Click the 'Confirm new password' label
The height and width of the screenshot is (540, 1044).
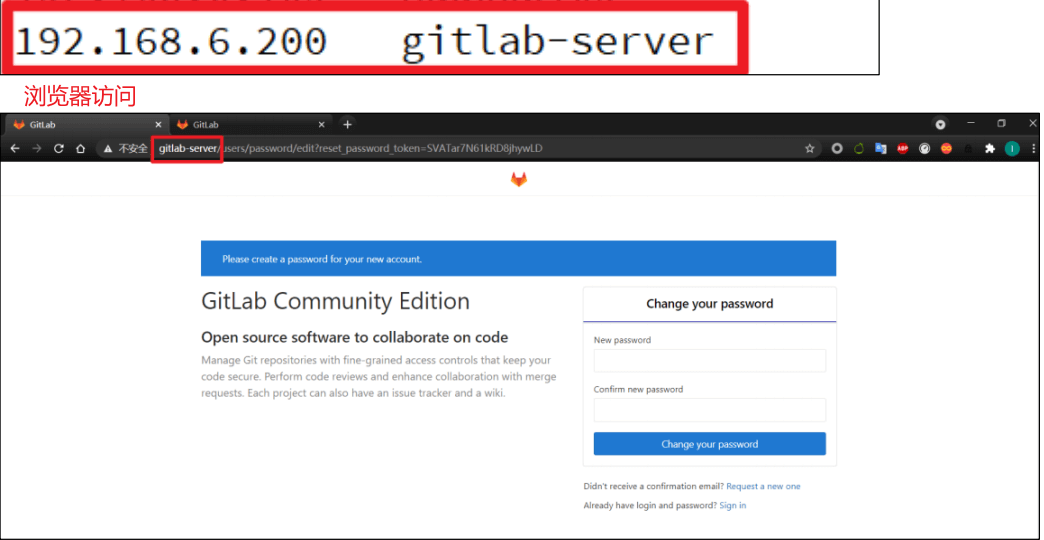[639, 389]
